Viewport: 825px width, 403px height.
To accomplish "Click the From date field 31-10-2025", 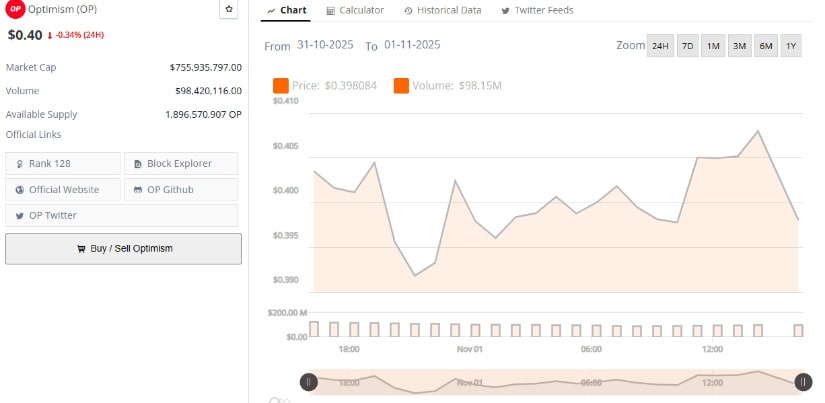I will [325, 45].
